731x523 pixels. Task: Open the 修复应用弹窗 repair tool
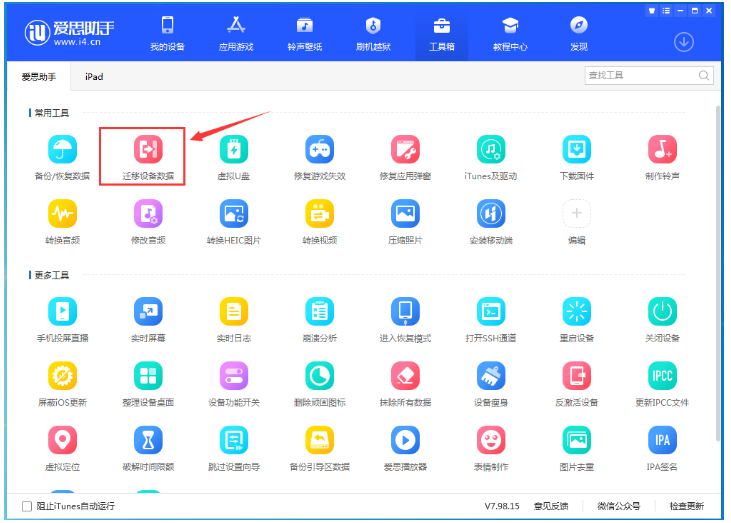406,158
